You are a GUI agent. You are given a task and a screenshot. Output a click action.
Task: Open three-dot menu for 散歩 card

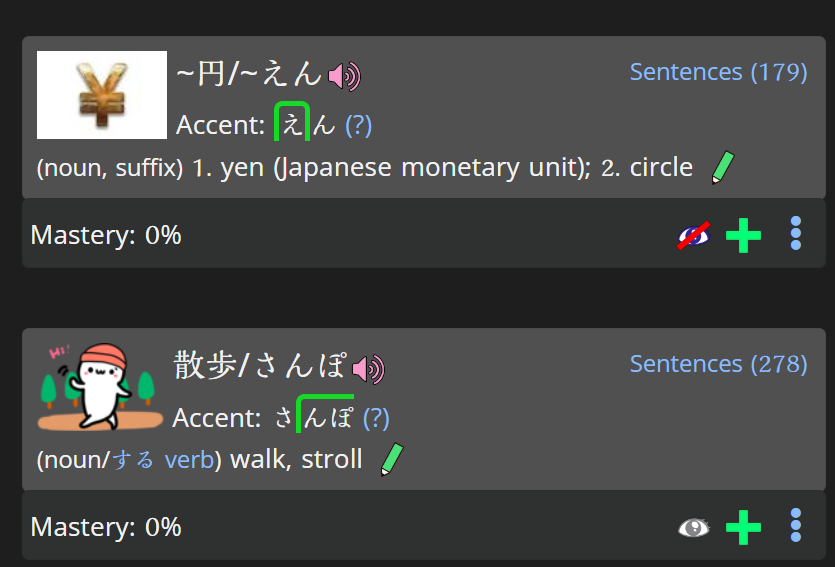[x=796, y=525]
